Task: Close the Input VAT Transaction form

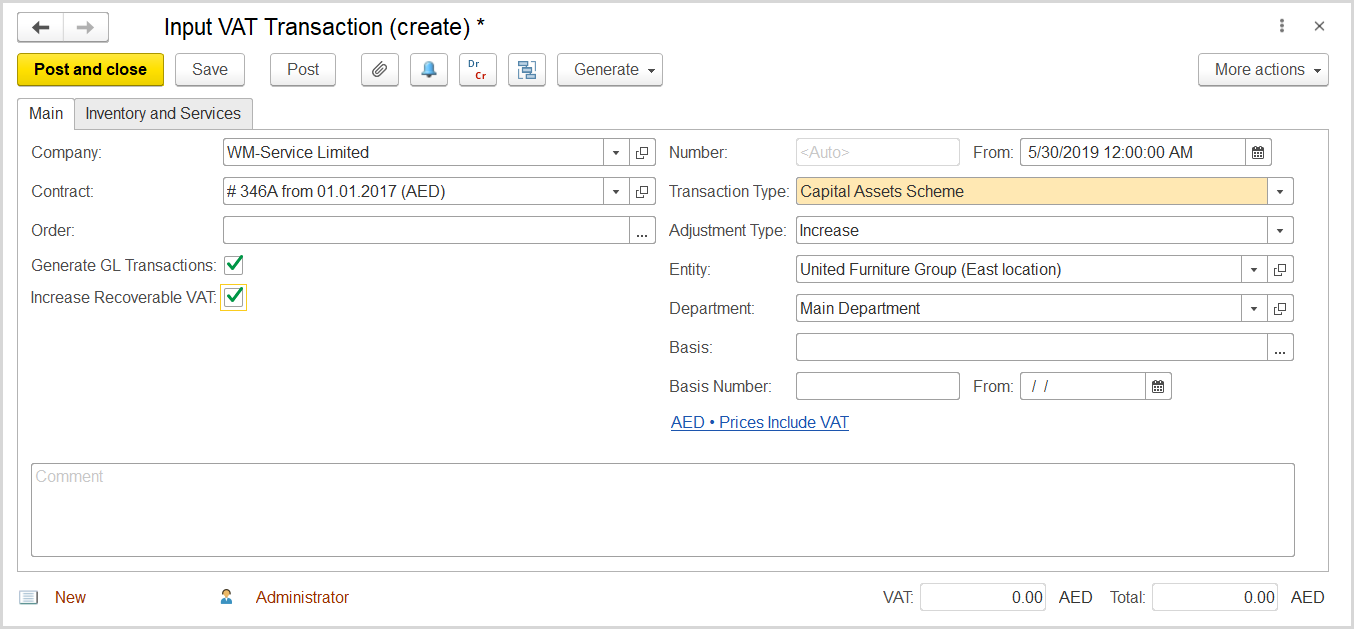Action: tap(1319, 27)
